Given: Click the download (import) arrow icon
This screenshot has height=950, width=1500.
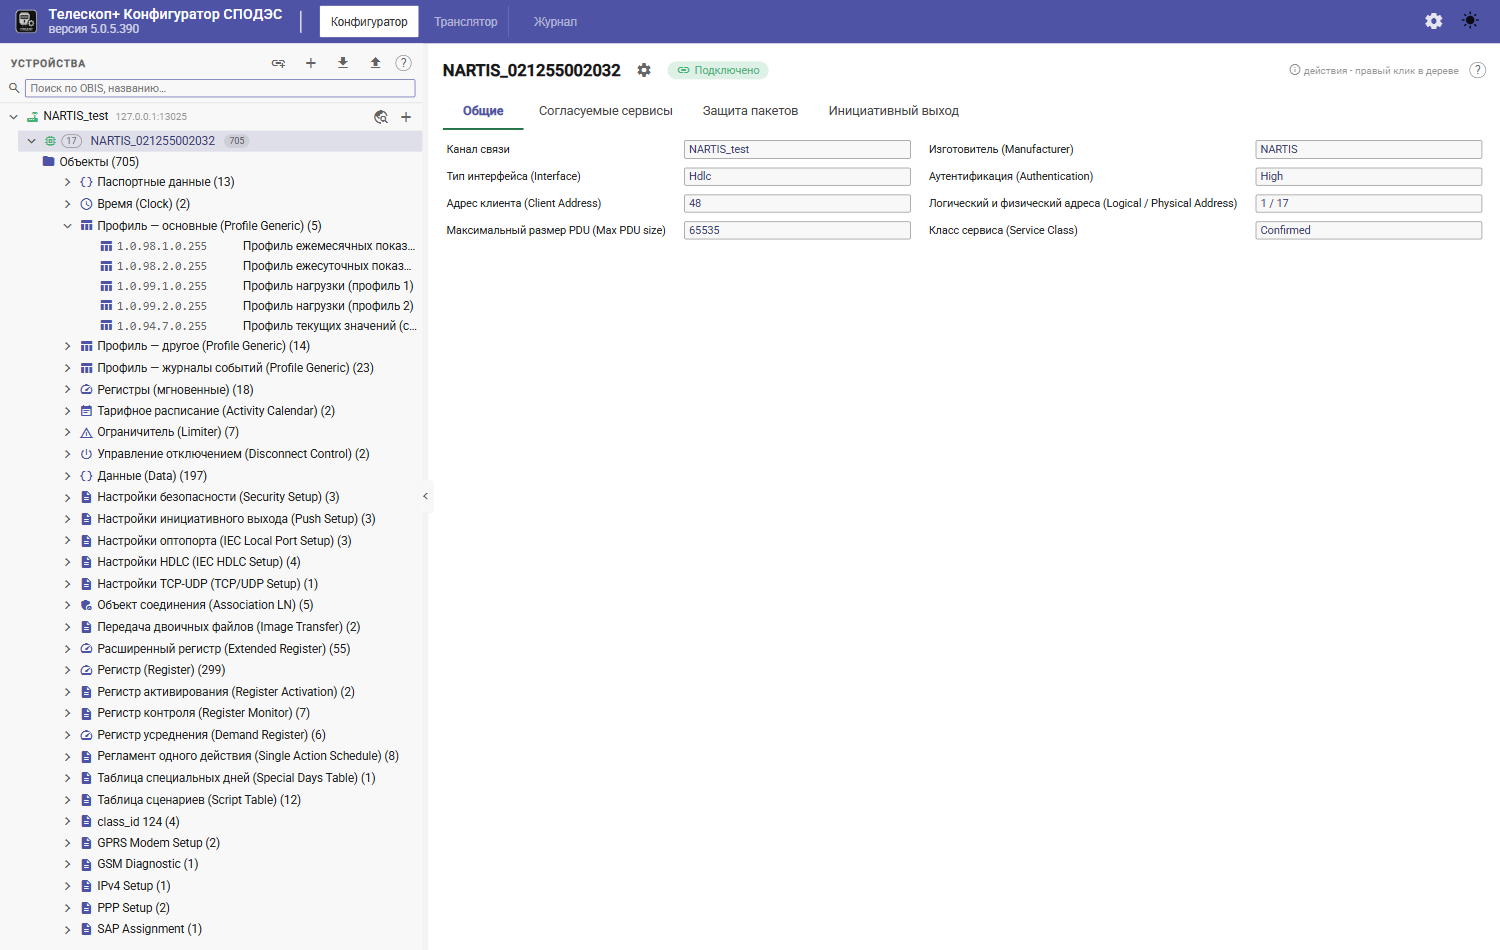Looking at the screenshot, I should point(343,63).
